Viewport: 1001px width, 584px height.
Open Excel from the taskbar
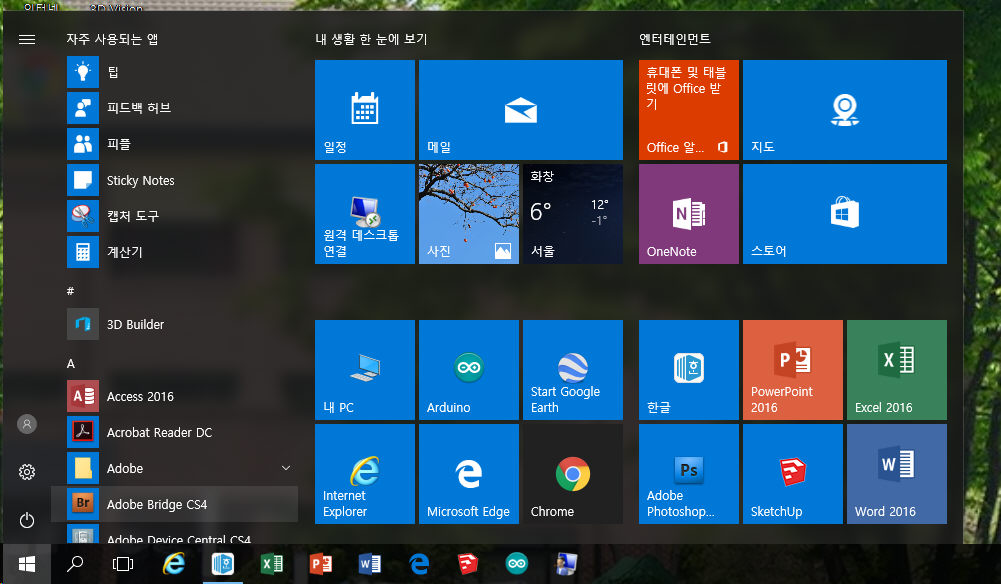pos(272,564)
